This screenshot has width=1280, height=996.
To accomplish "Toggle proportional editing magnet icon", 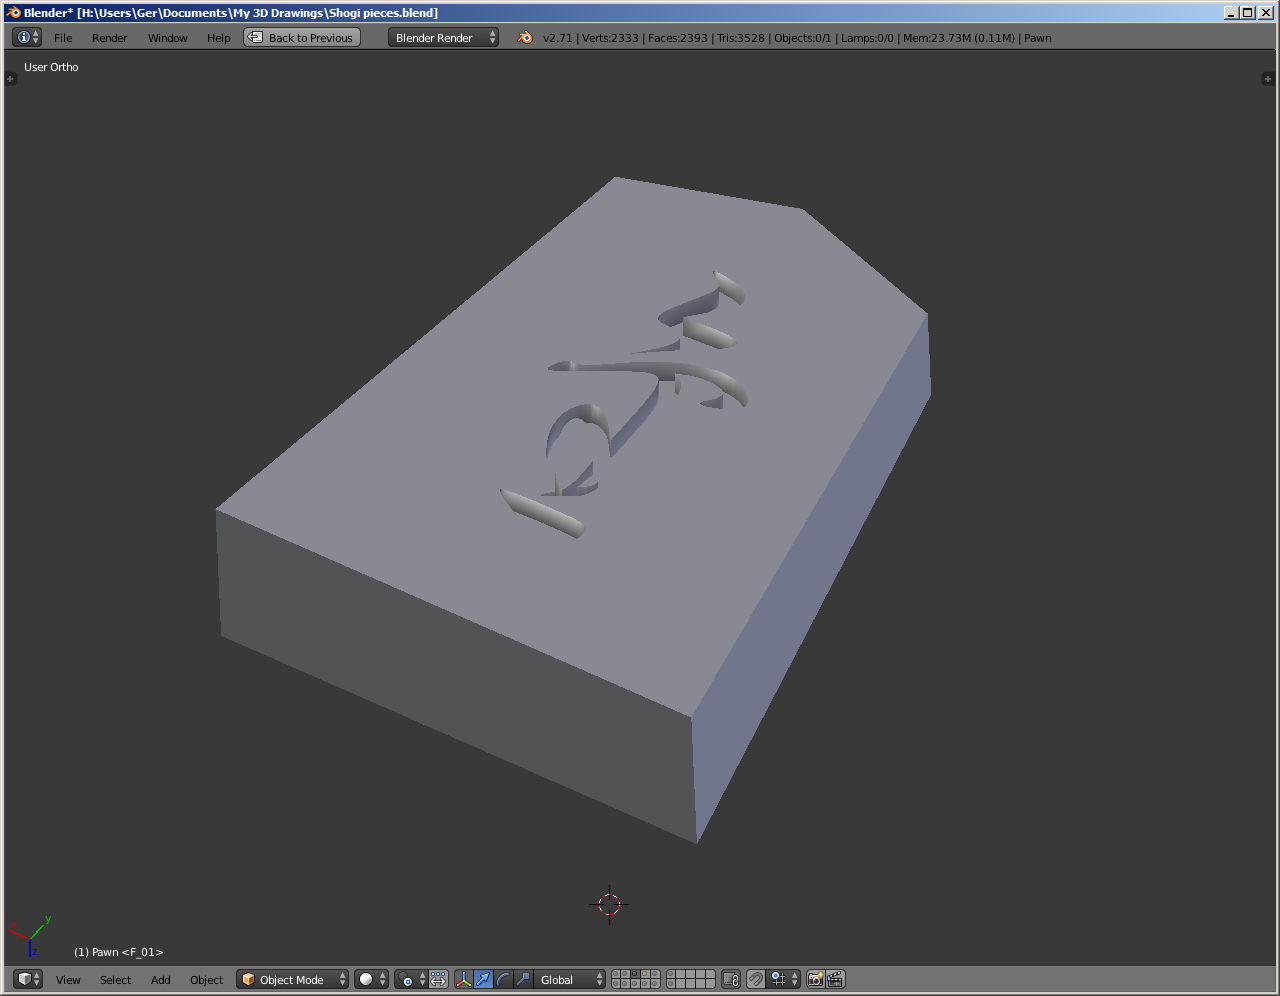I will (756, 979).
